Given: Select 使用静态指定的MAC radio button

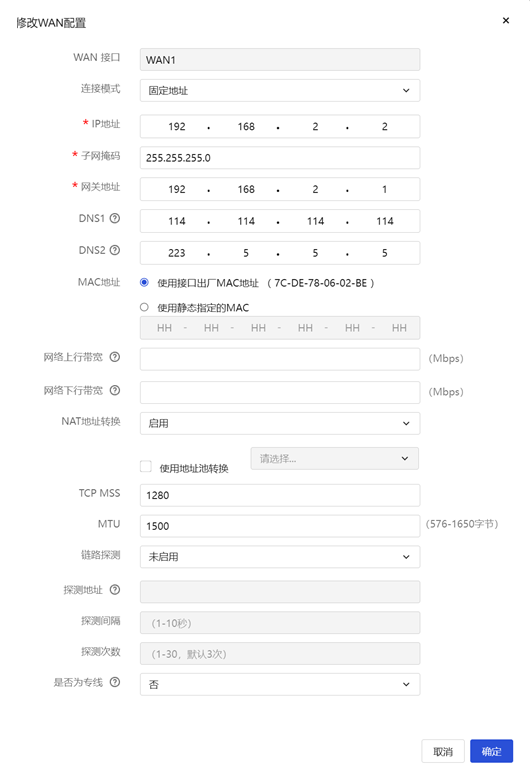Looking at the screenshot, I should pos(144,307).
